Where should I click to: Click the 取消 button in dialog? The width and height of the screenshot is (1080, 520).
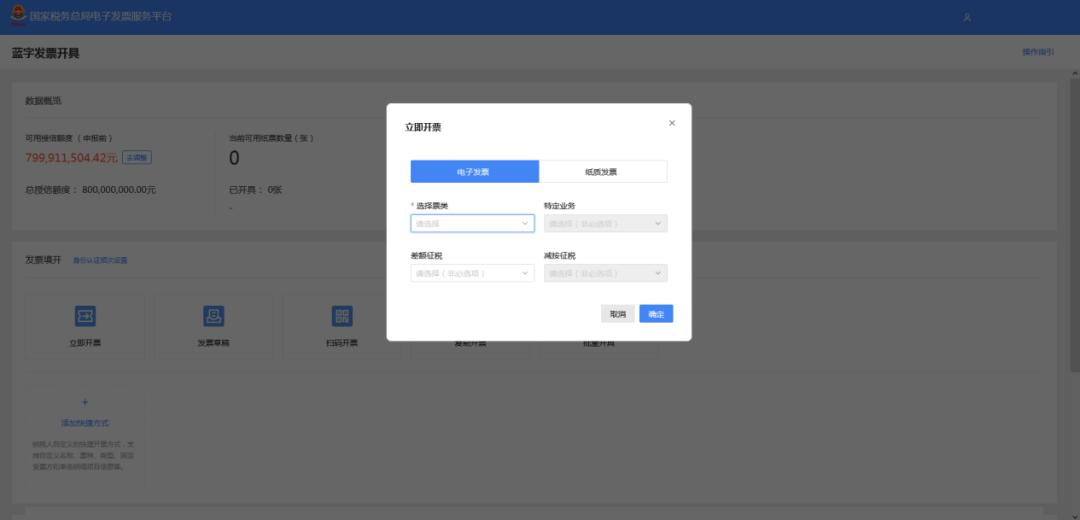(x=618, y=314)
